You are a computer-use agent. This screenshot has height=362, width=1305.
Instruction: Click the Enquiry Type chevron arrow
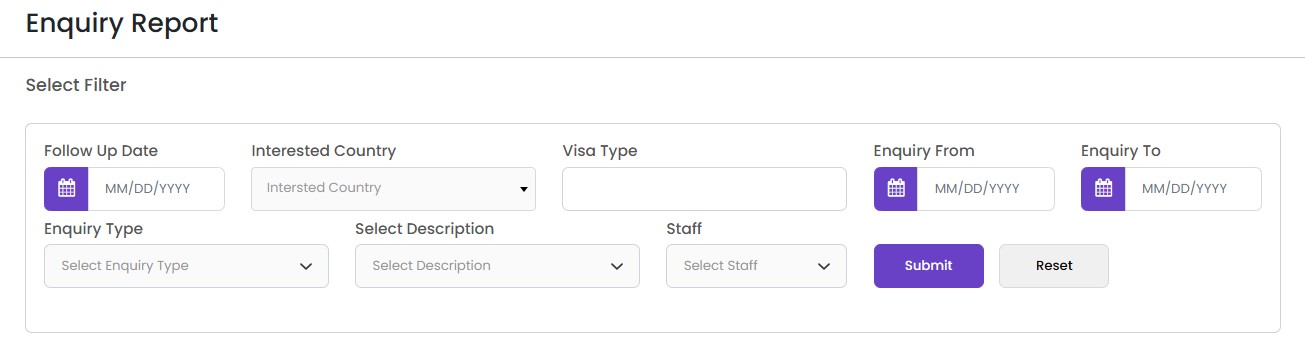point(306,267)
